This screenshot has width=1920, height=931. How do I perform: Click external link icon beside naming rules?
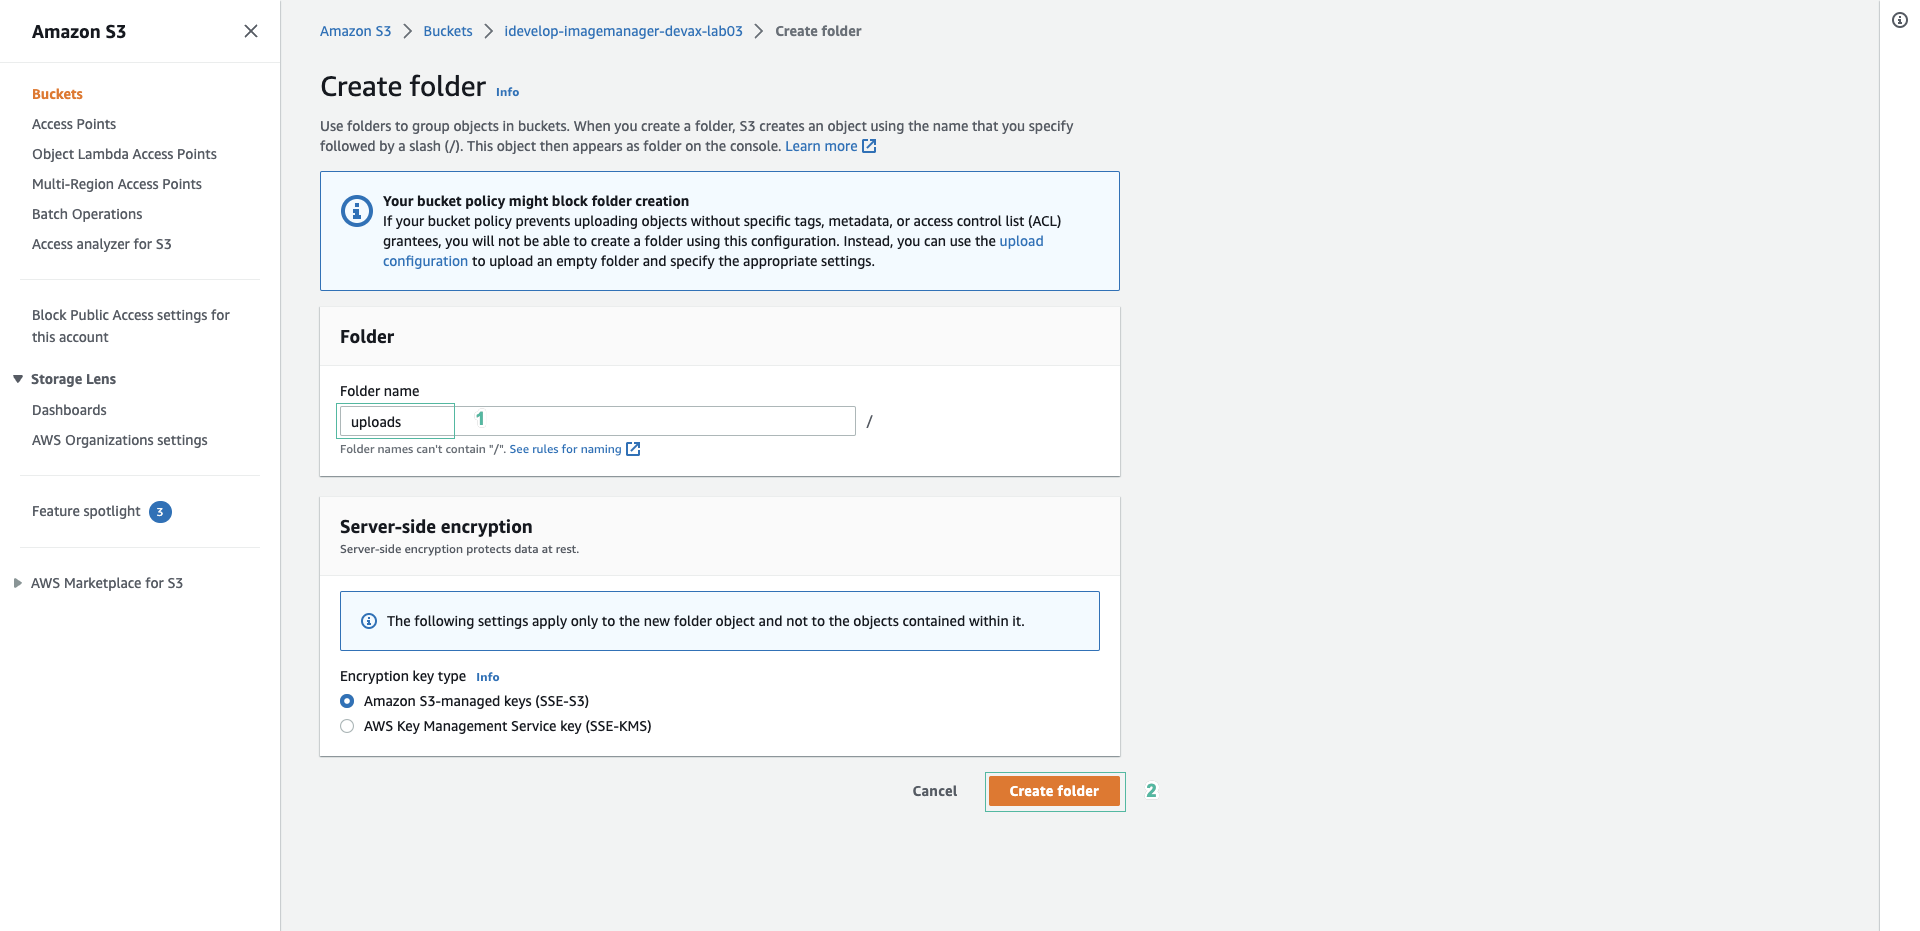(633, 449)
